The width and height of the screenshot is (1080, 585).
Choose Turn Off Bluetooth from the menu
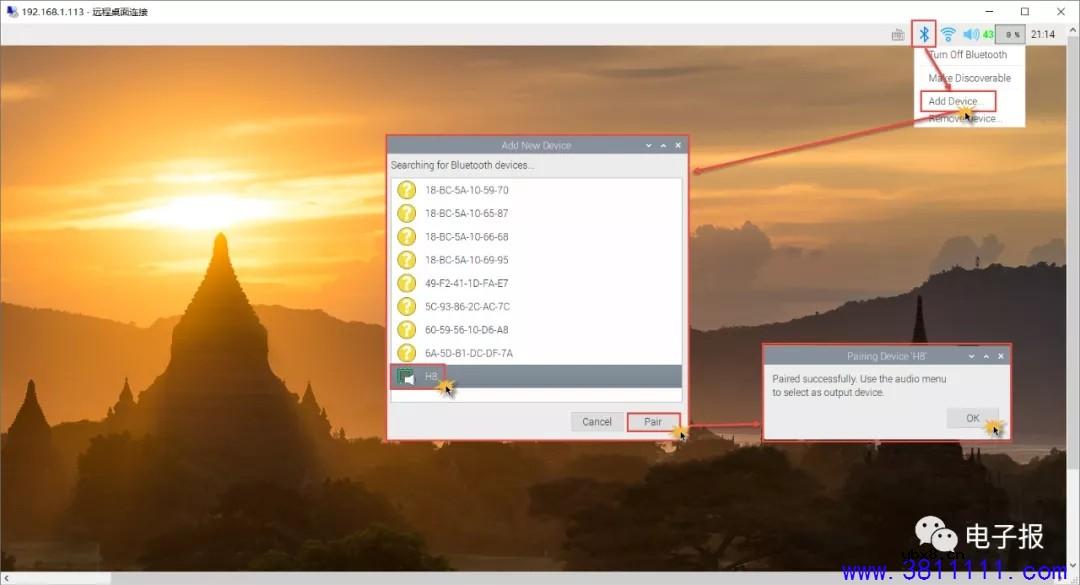[968, 55]
